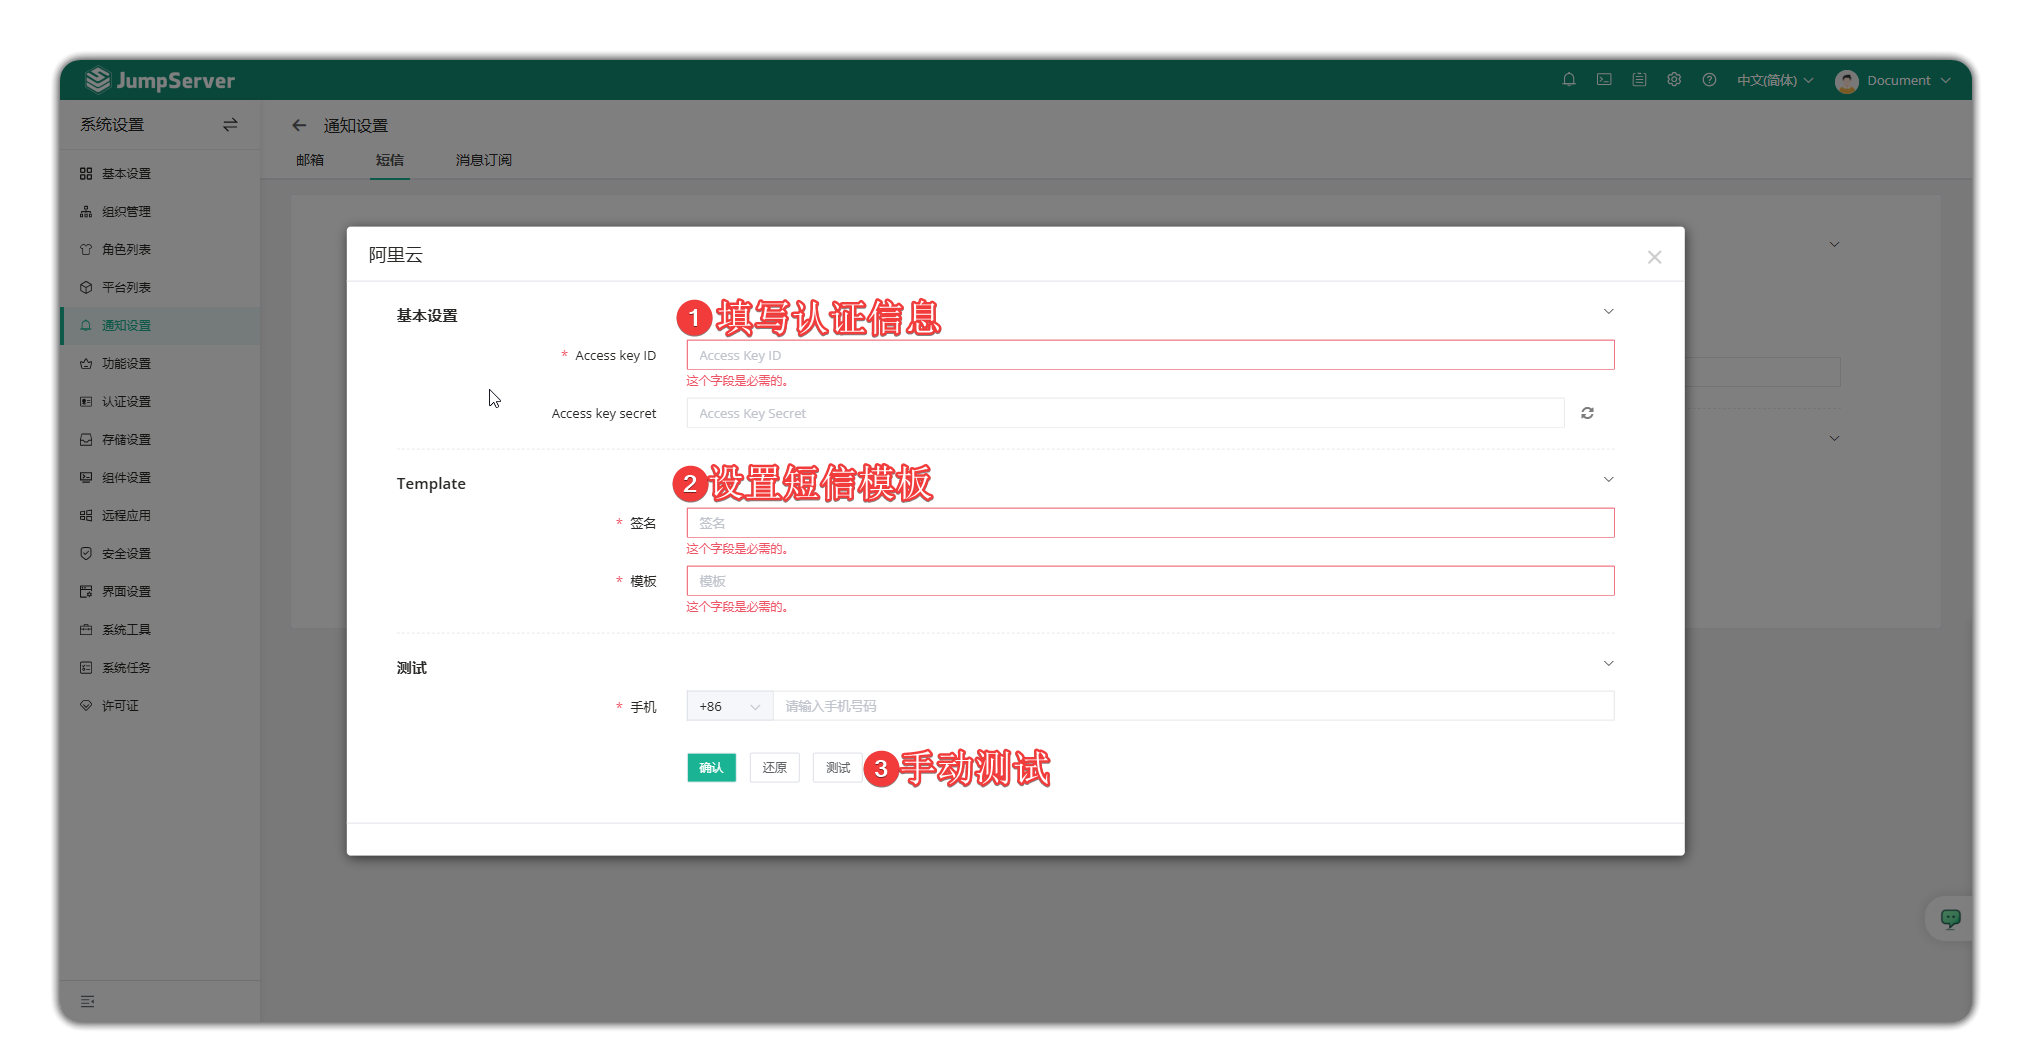Viewport: 2032px width, 1062px height.
Task: Go back using the arrow beside 通知设置
Action: 299,125
